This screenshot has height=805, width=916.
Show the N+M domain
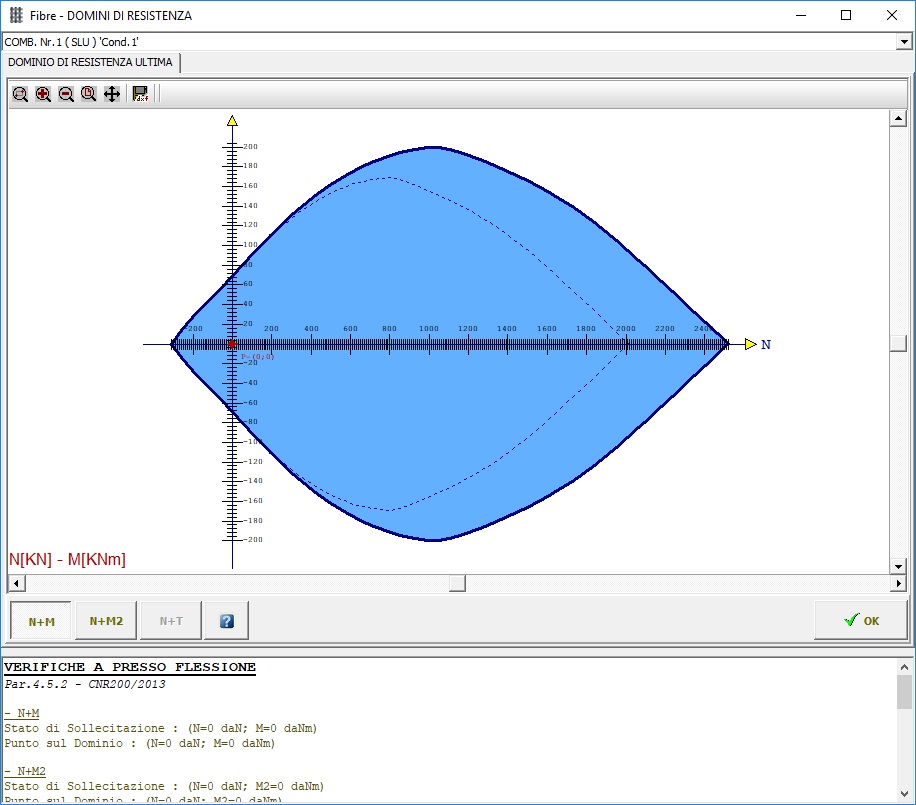click(41, 621)
